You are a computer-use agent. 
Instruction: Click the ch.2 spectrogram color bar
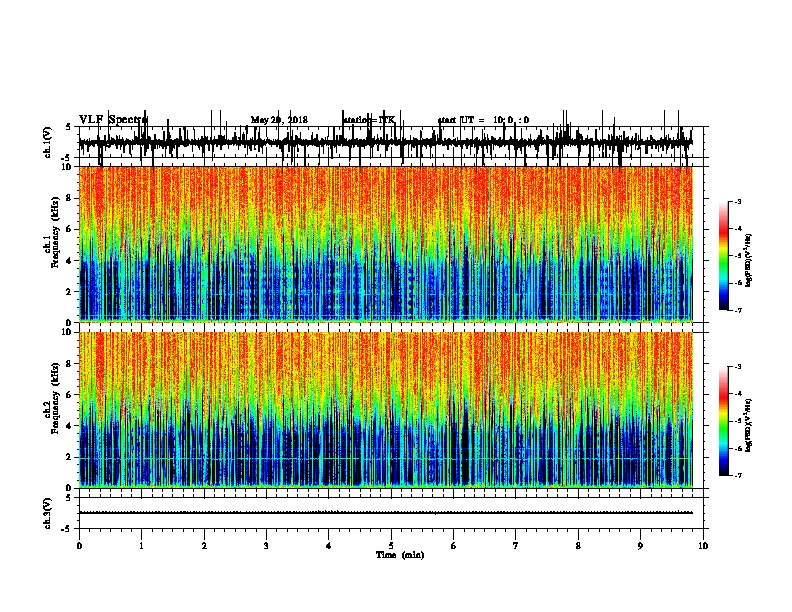point(724,421)
